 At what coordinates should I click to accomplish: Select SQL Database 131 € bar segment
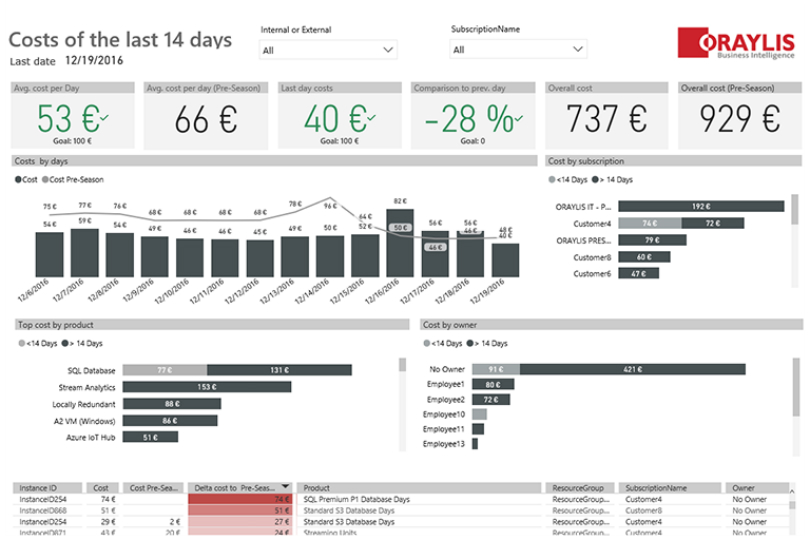[279, 370]
